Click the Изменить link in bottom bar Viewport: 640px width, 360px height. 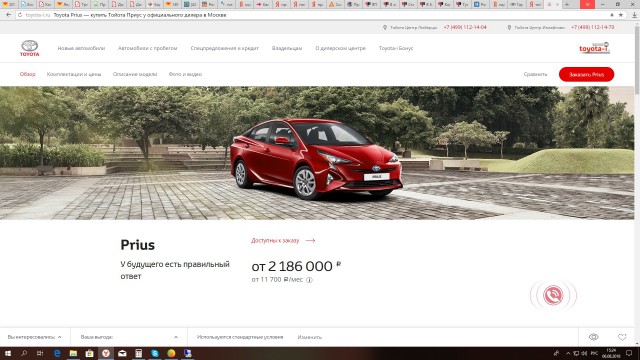(310, 337)
